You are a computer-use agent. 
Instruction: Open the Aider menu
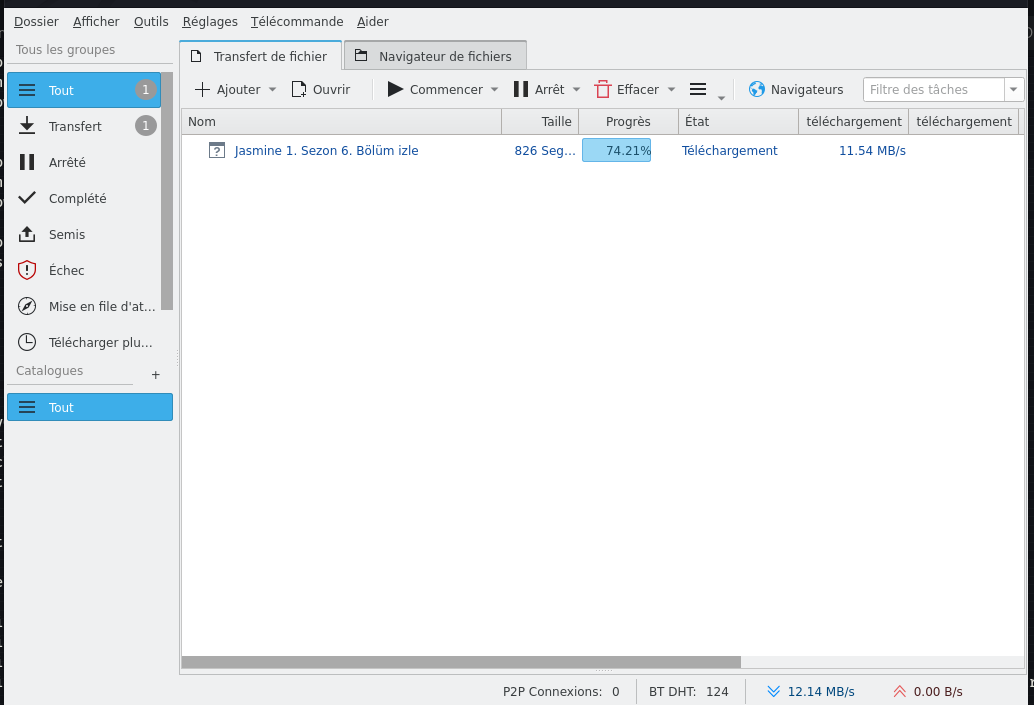373,21
